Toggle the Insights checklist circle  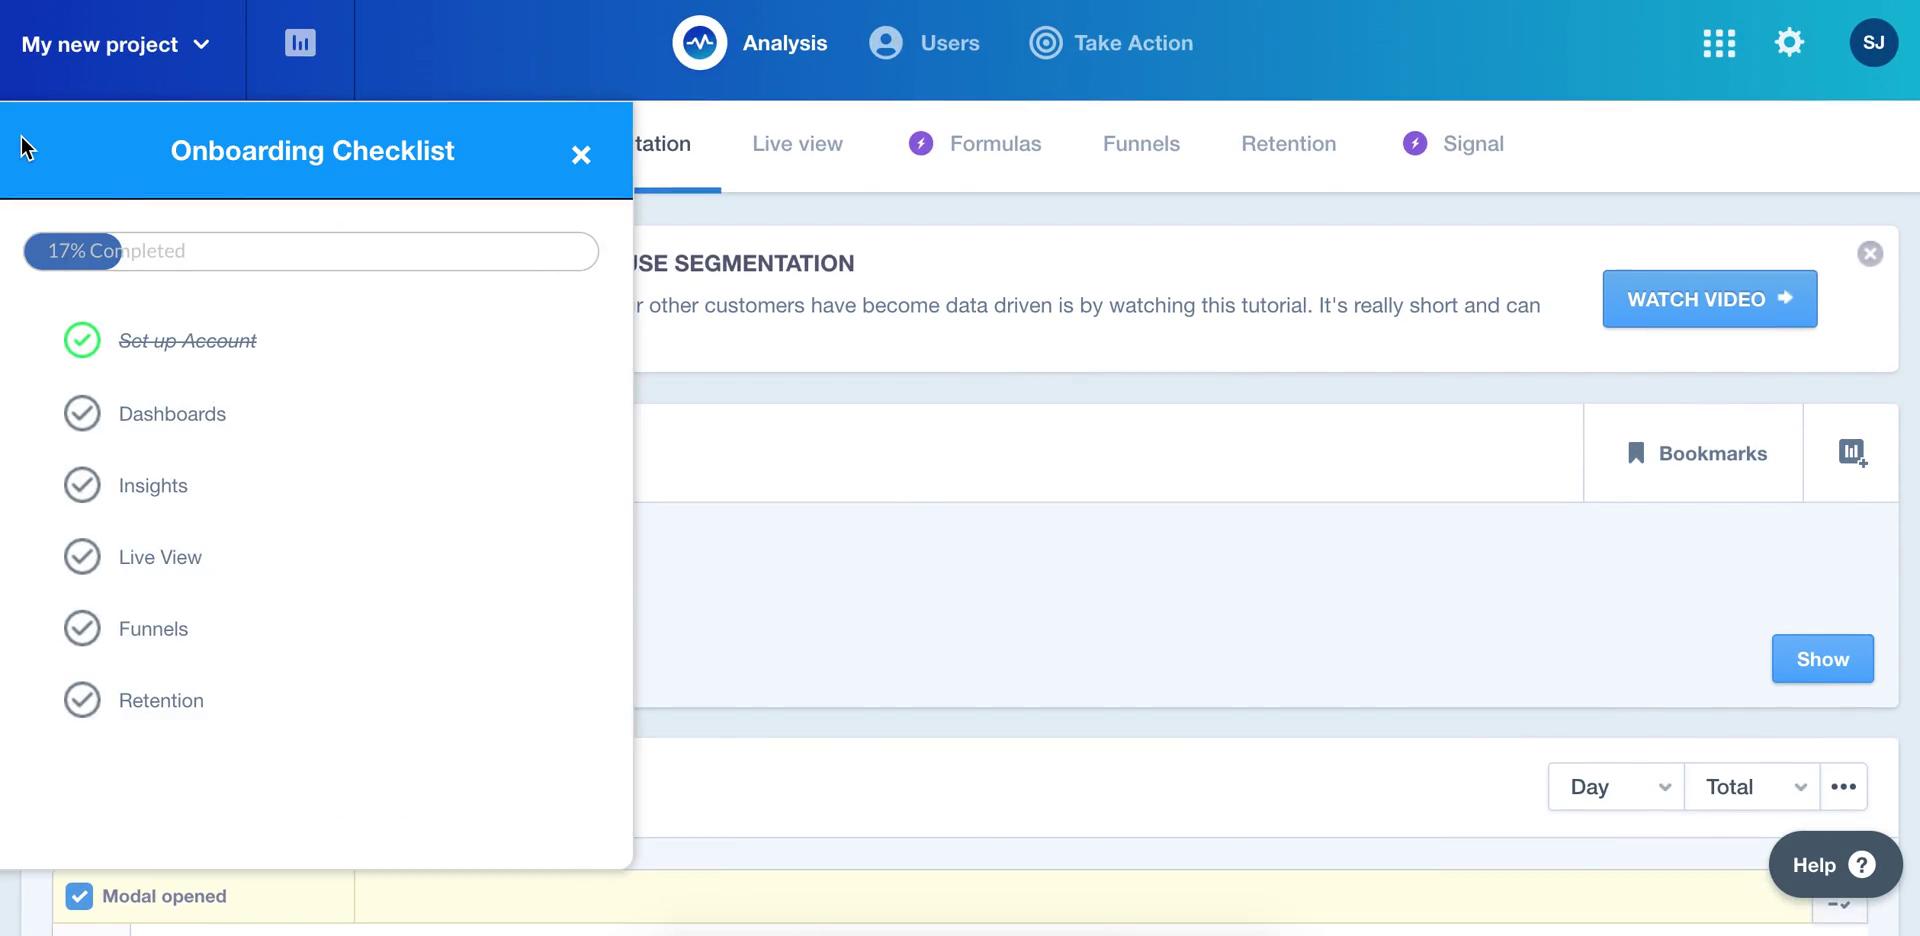coord(82,486)
